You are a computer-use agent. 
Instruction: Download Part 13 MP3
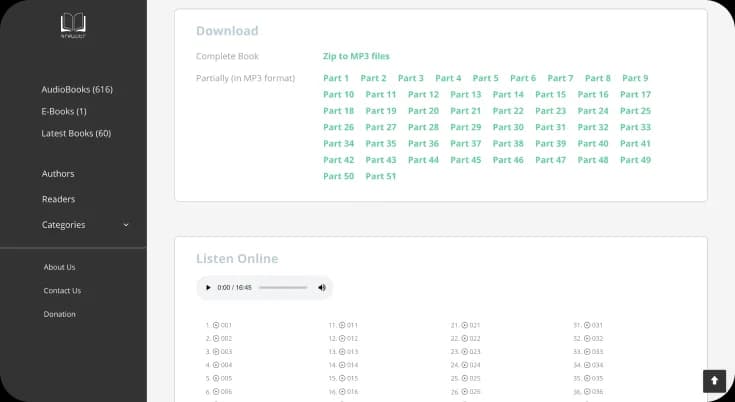[x=466, y=95]
